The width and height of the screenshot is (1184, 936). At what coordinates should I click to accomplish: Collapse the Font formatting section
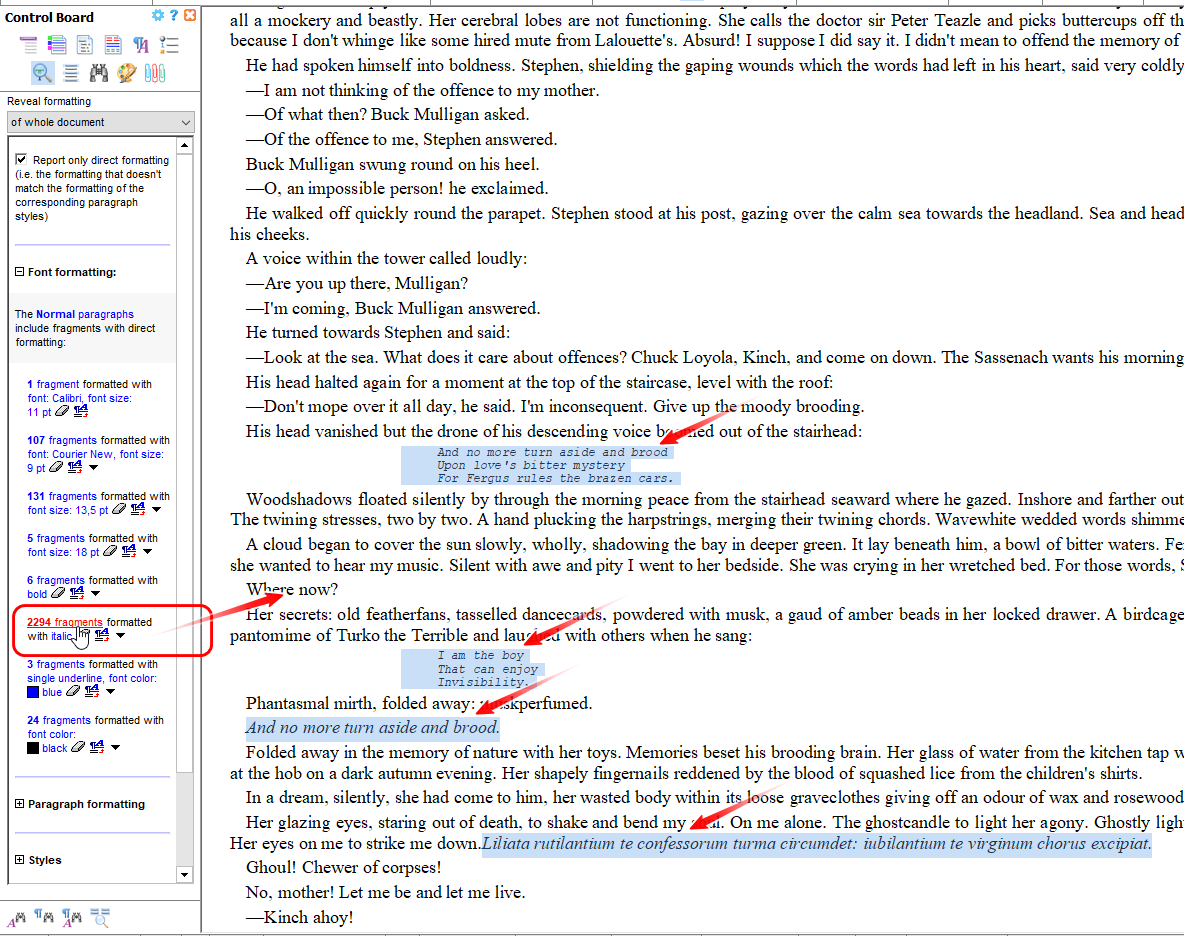(20, 272)
